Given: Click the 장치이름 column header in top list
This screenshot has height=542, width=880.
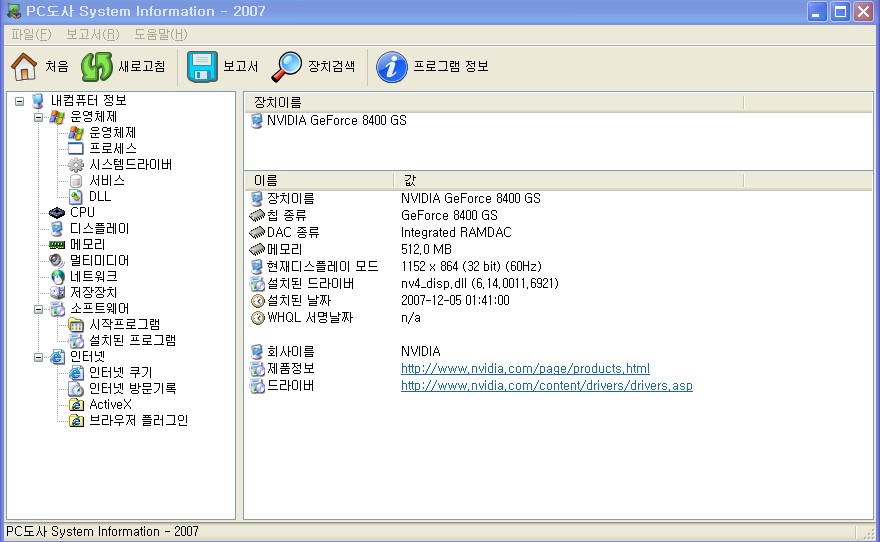Looking at the screenshot, I should (x=494, y=103).
